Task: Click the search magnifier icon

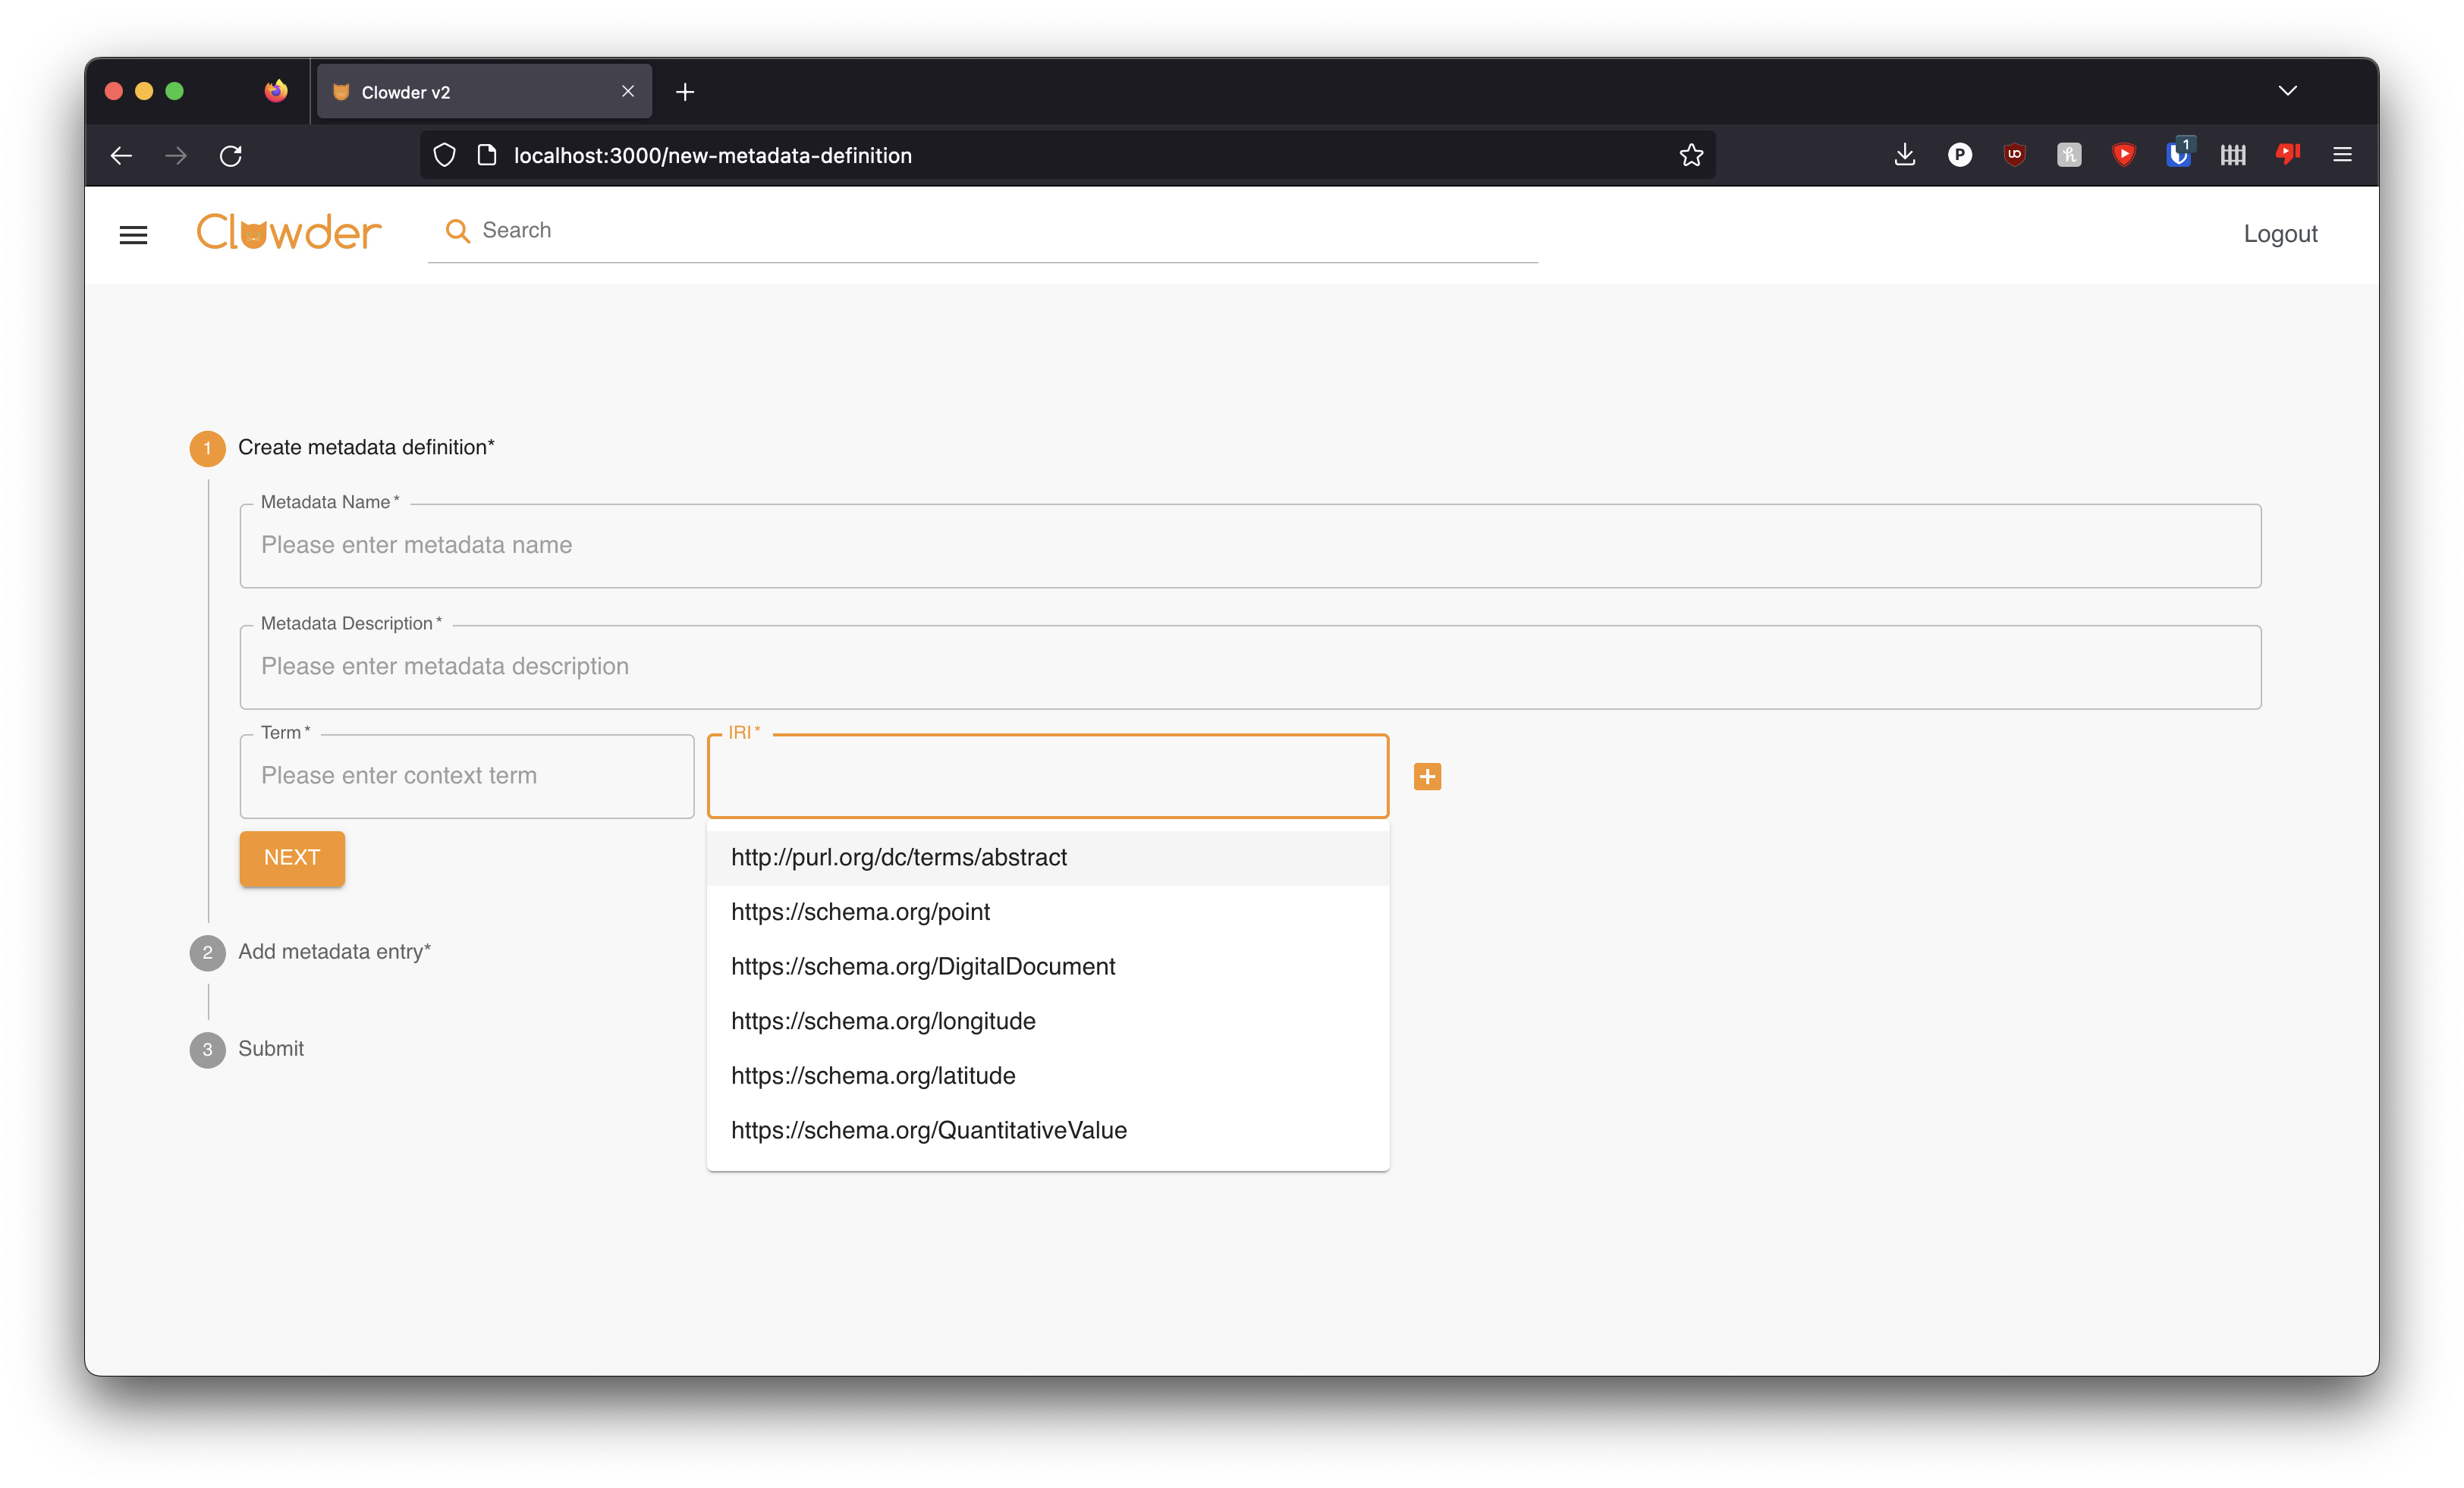Action: 457,231
